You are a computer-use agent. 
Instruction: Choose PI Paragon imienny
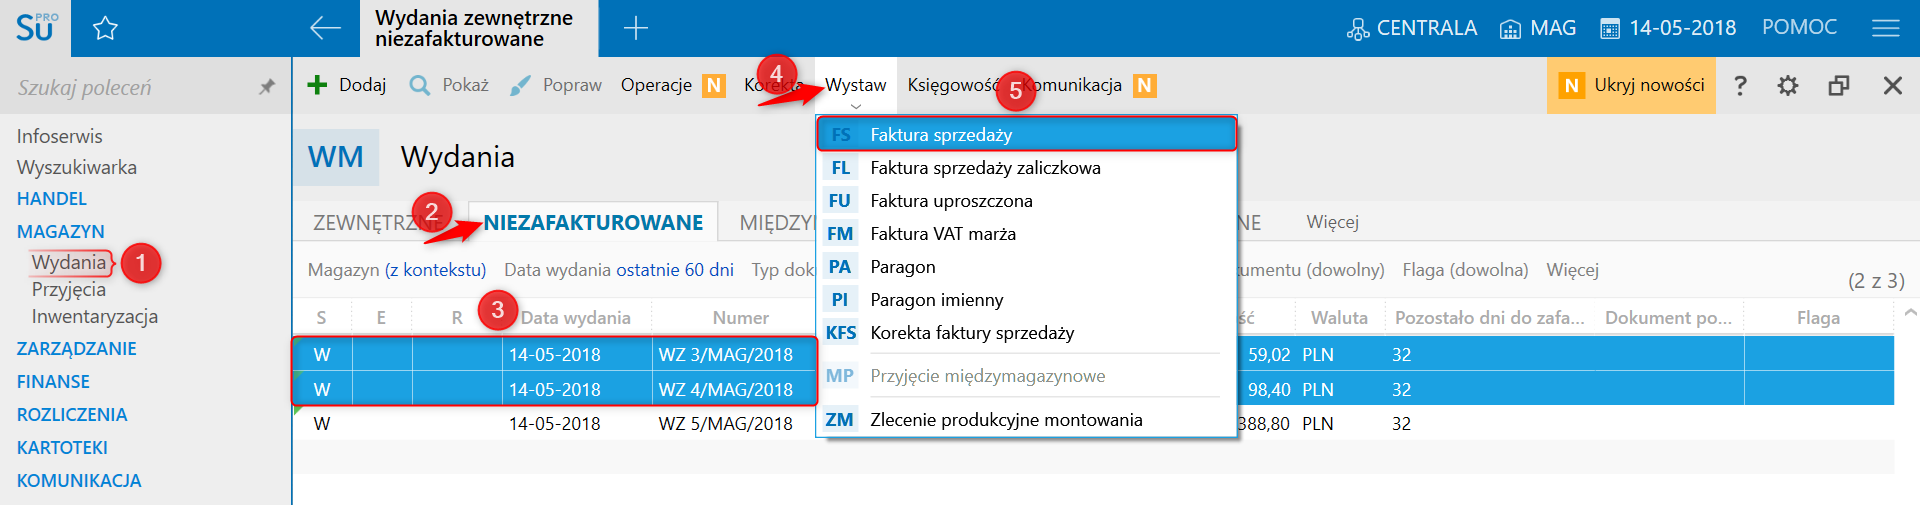pos(1027,300)
